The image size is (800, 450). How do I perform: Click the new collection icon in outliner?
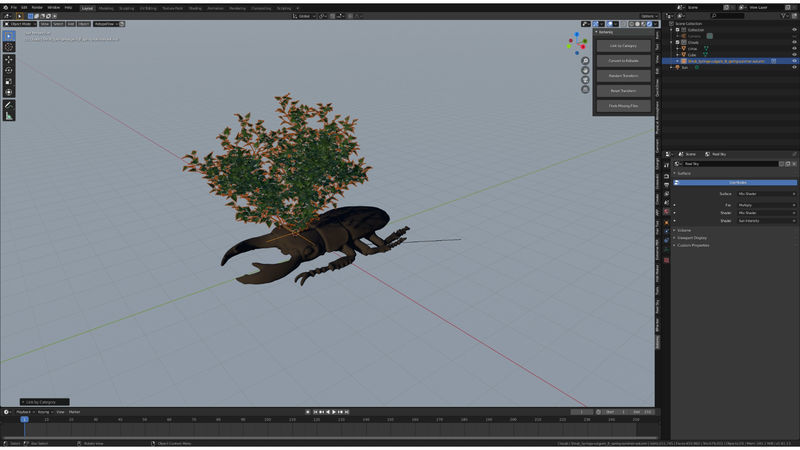[792, 16]
